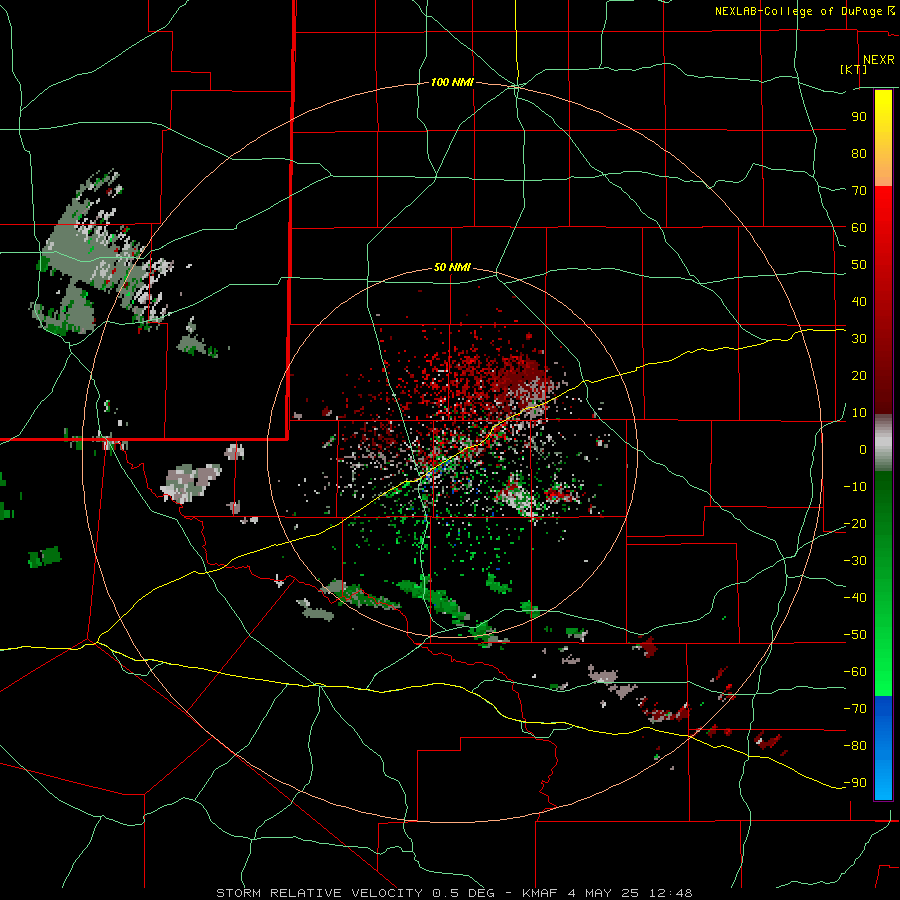
Task: Click the 10 value on velocity scale
Action: tap(859, 413)
